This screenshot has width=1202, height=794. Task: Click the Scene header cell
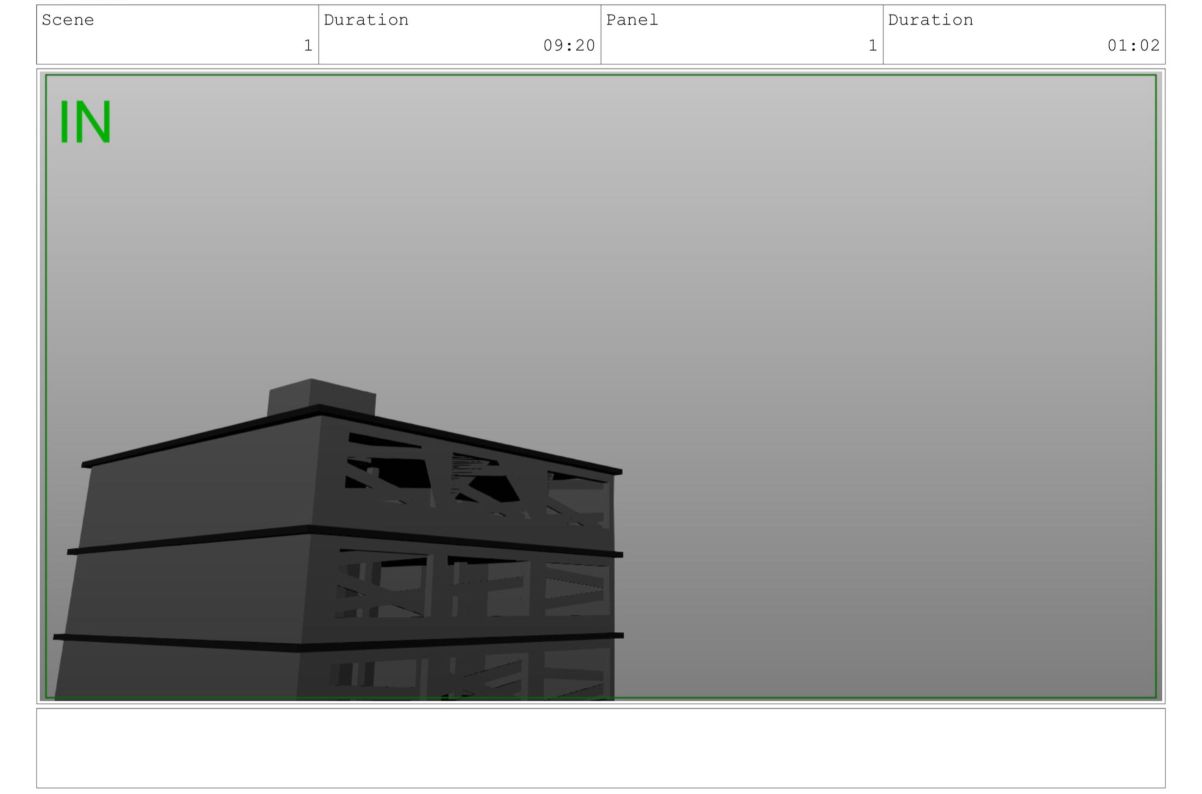click(177, 35)
